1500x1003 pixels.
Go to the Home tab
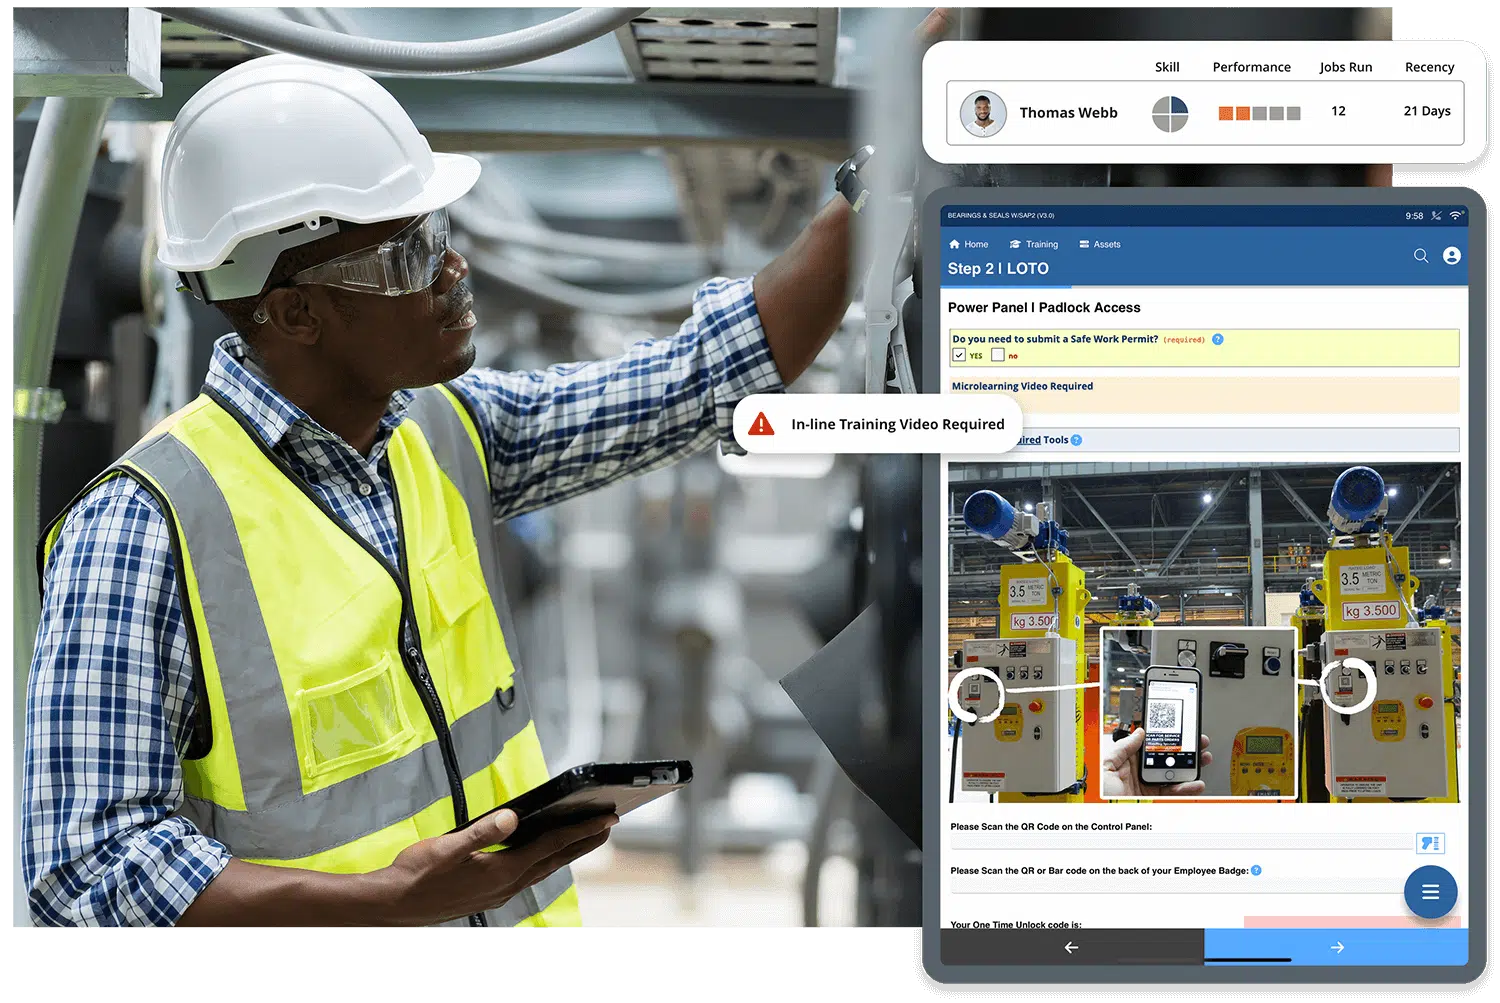[x=968, y=244]
